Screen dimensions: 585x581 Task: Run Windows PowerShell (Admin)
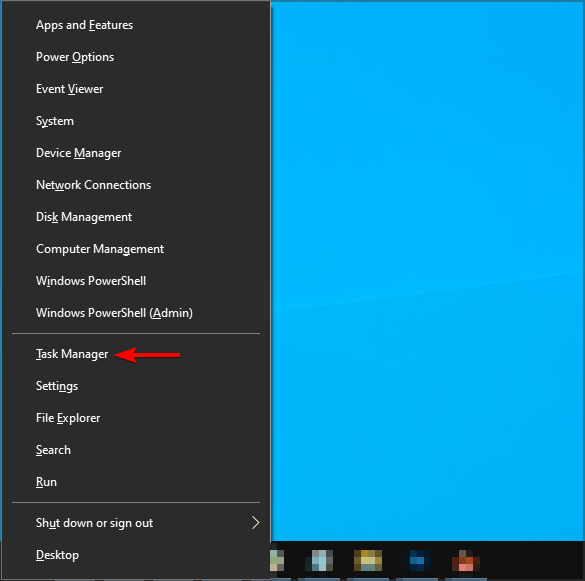(x=136, y=313)
